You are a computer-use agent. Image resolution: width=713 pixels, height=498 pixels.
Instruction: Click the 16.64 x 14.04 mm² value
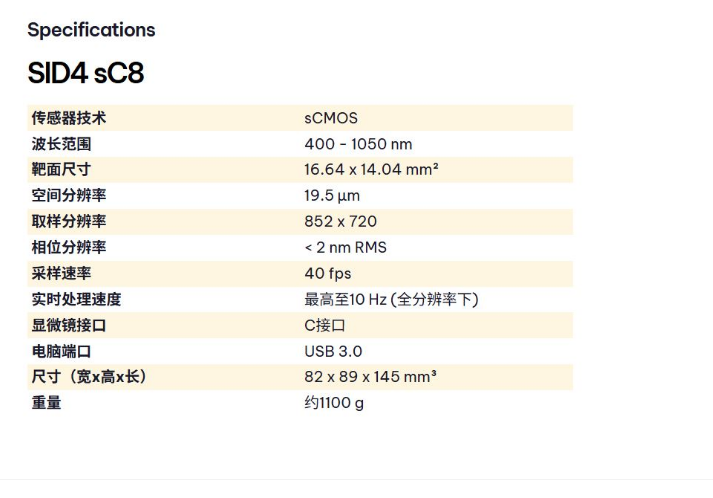(x=371, y=170)
